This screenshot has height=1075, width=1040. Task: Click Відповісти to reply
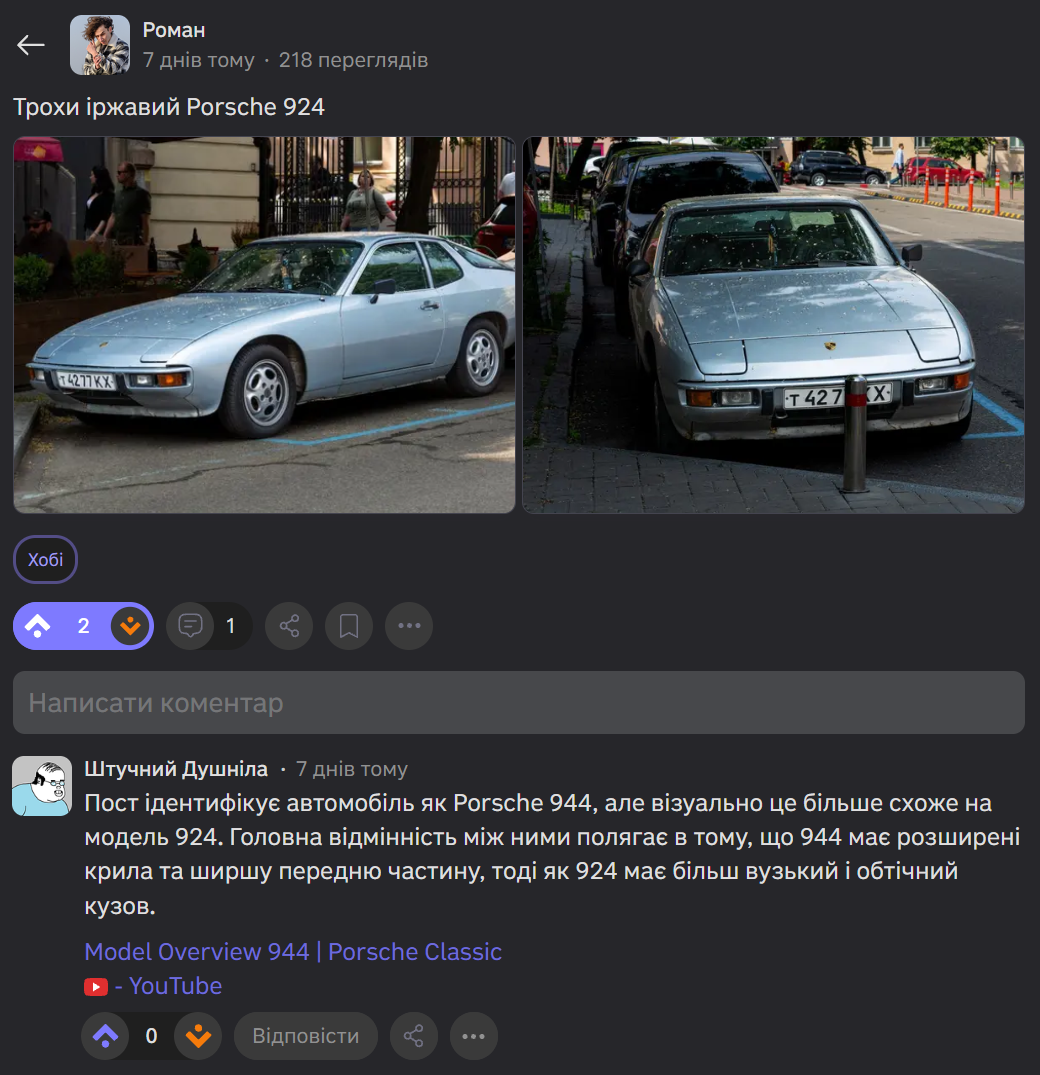click(x=306, y=1035)
